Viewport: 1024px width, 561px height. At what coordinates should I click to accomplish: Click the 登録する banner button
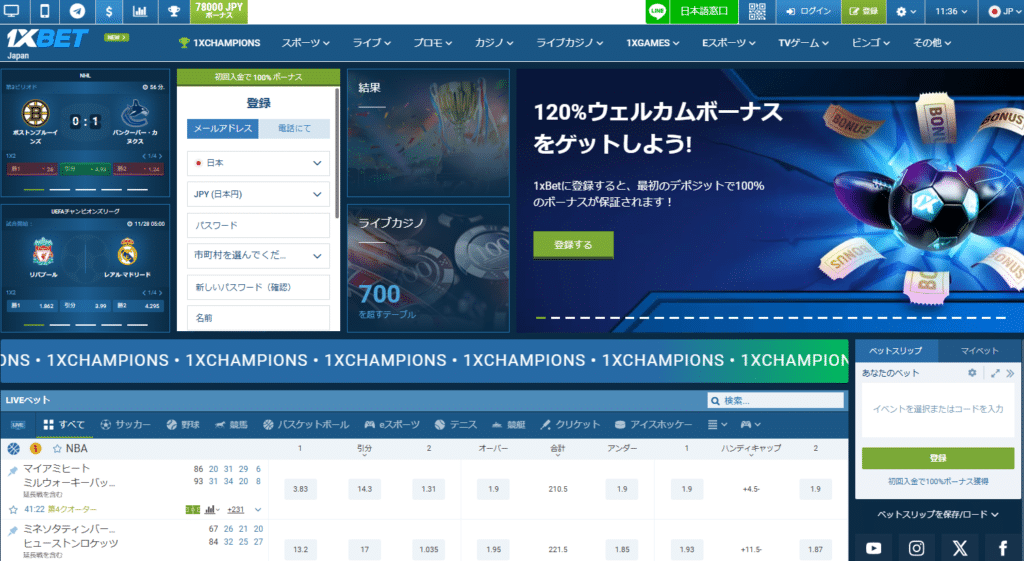(x=573, y=245)
